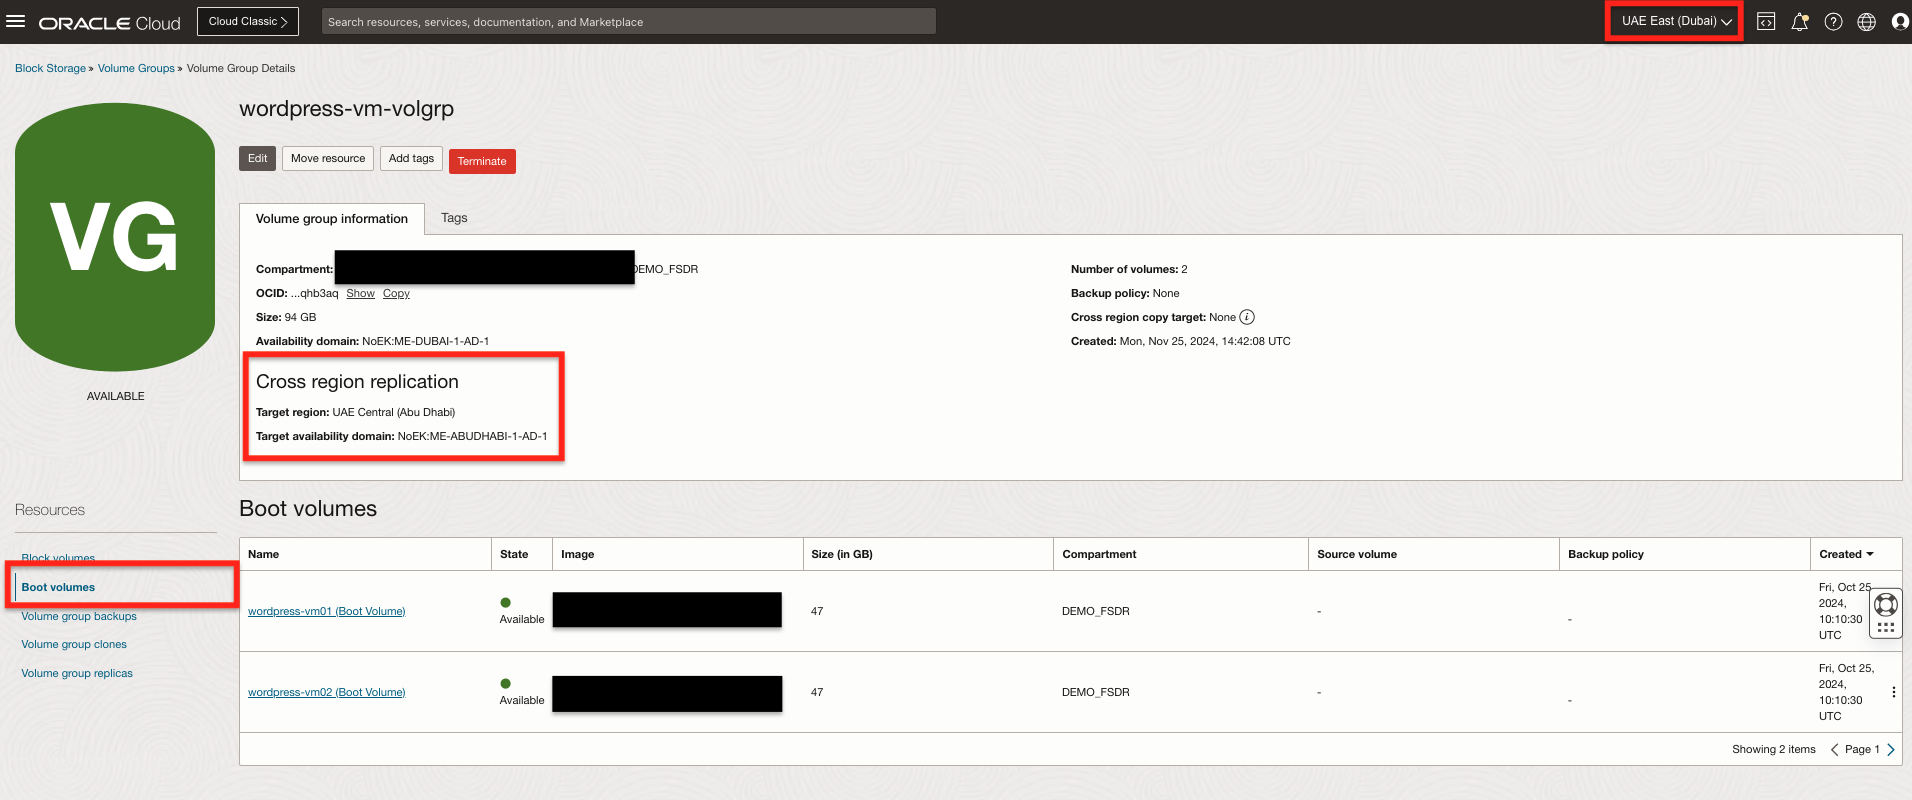Click the Add tags button
Image resolution: width=1912 pixels, height=800 pixels.
411,158
